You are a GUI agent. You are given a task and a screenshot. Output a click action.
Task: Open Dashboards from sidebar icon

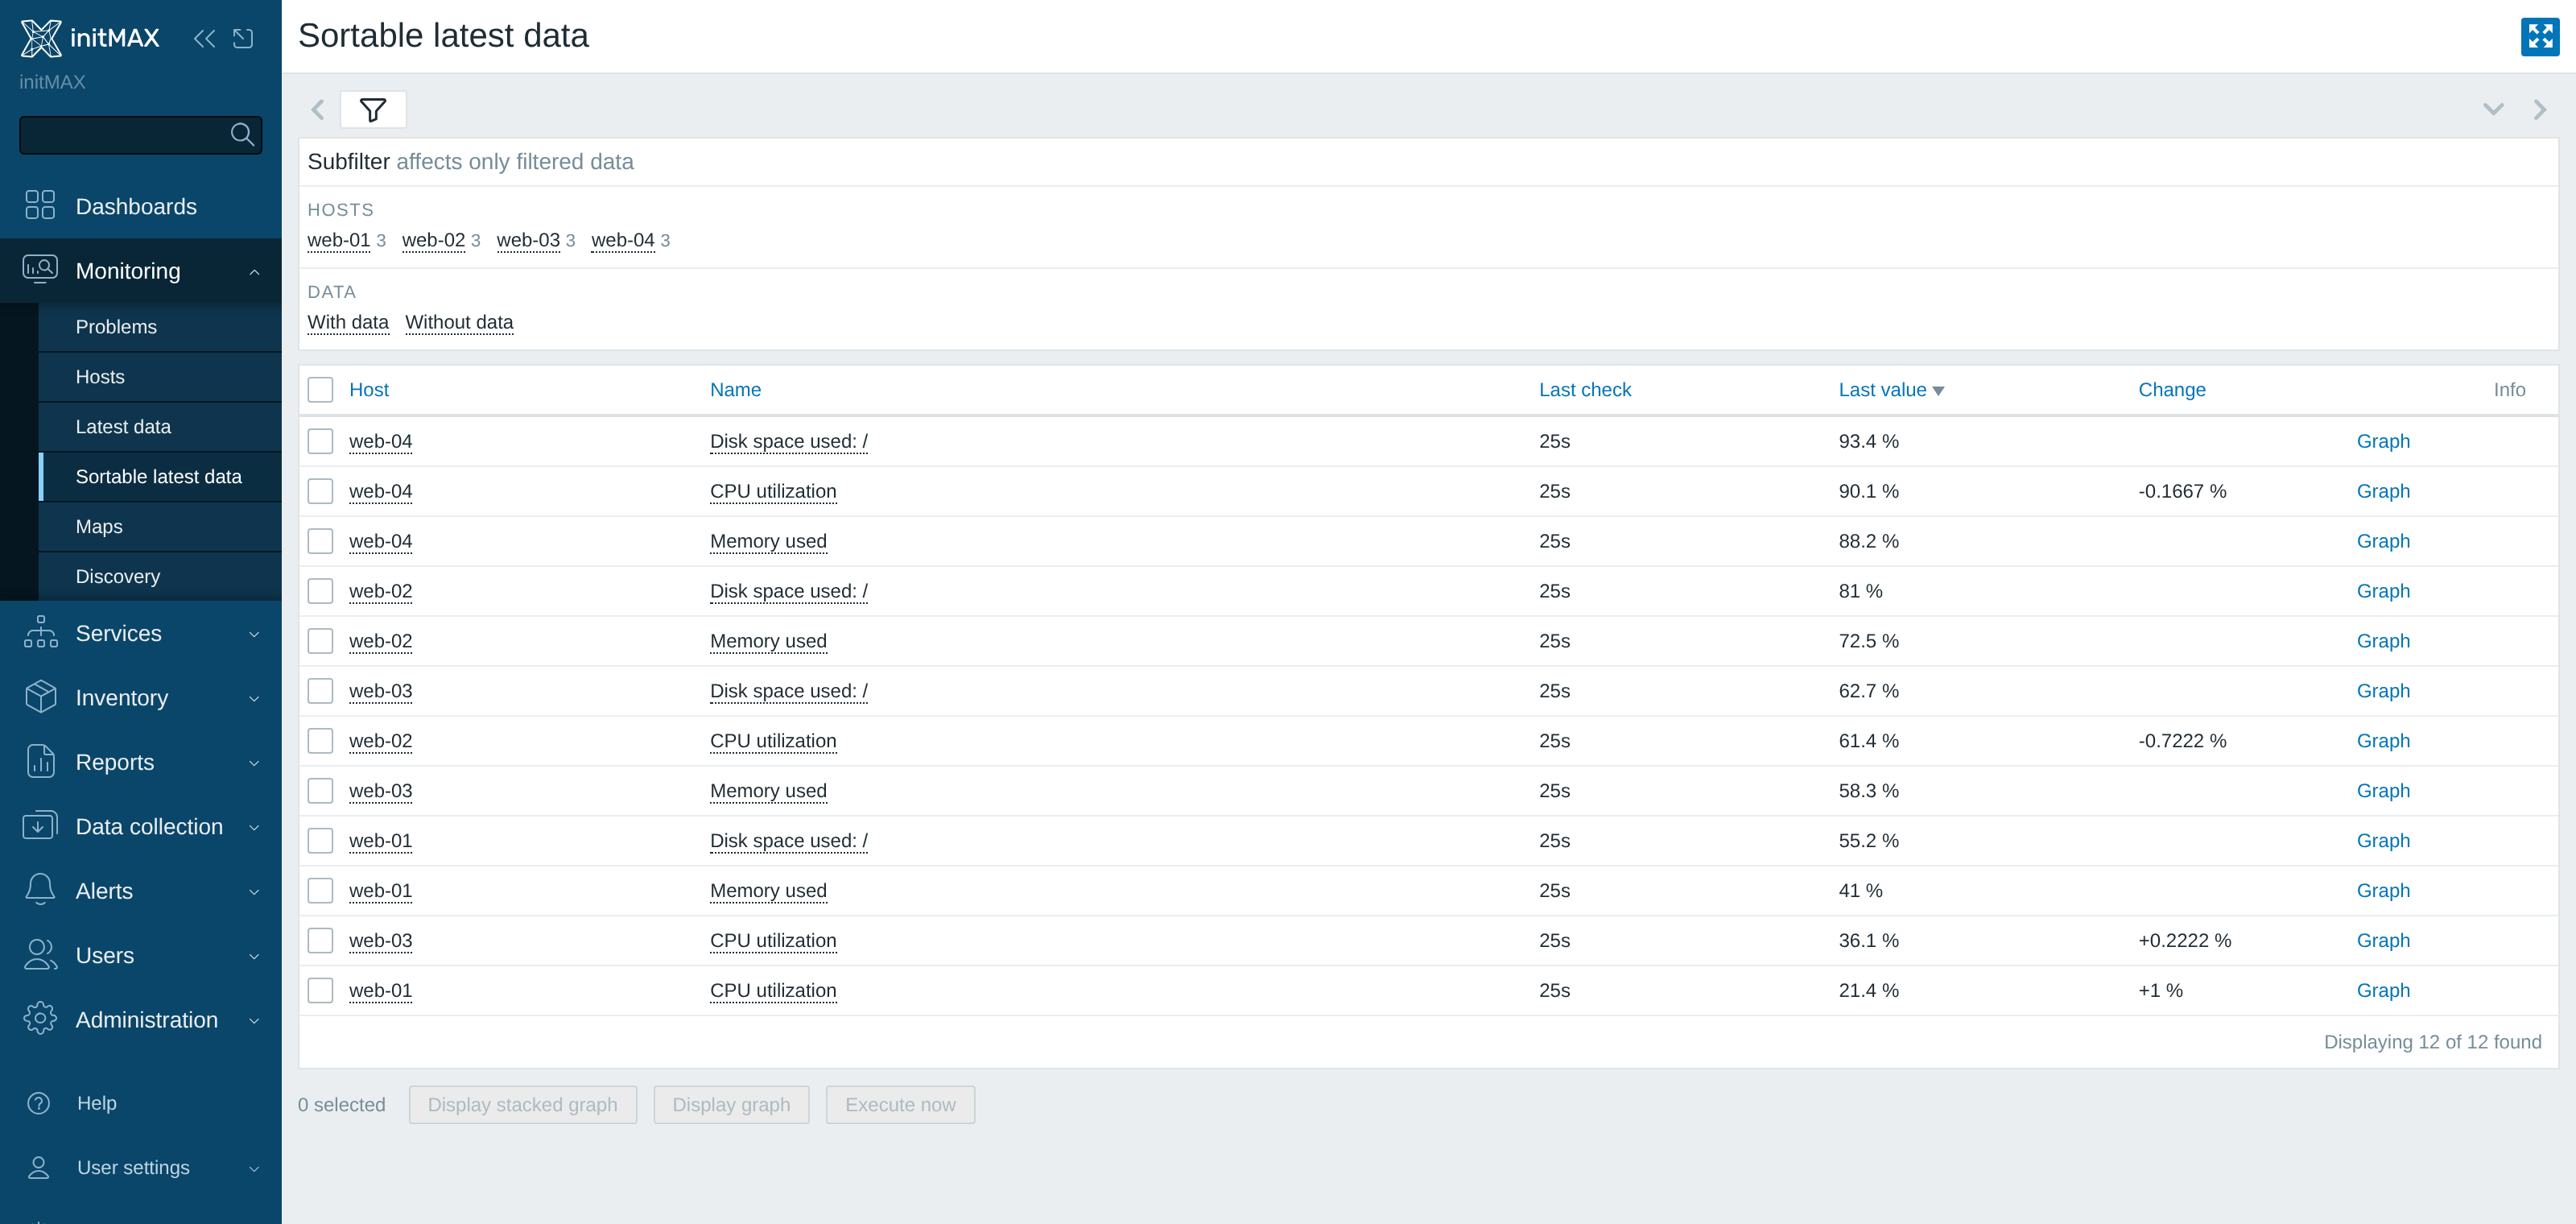click(x=40, y=205)
